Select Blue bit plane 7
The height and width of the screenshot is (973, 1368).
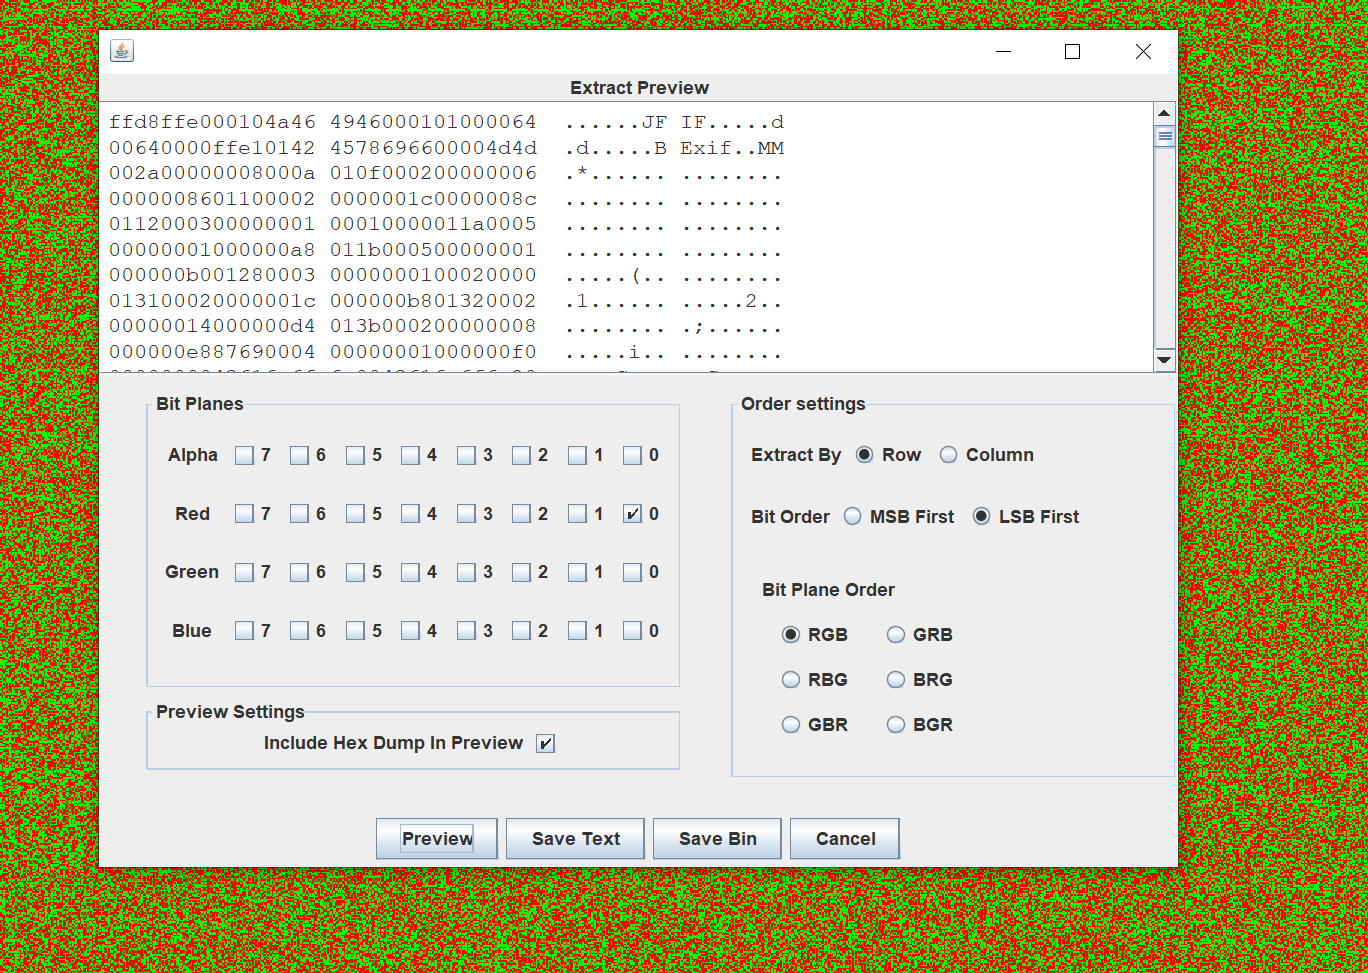pyautogui.click(x=244, y=631)
